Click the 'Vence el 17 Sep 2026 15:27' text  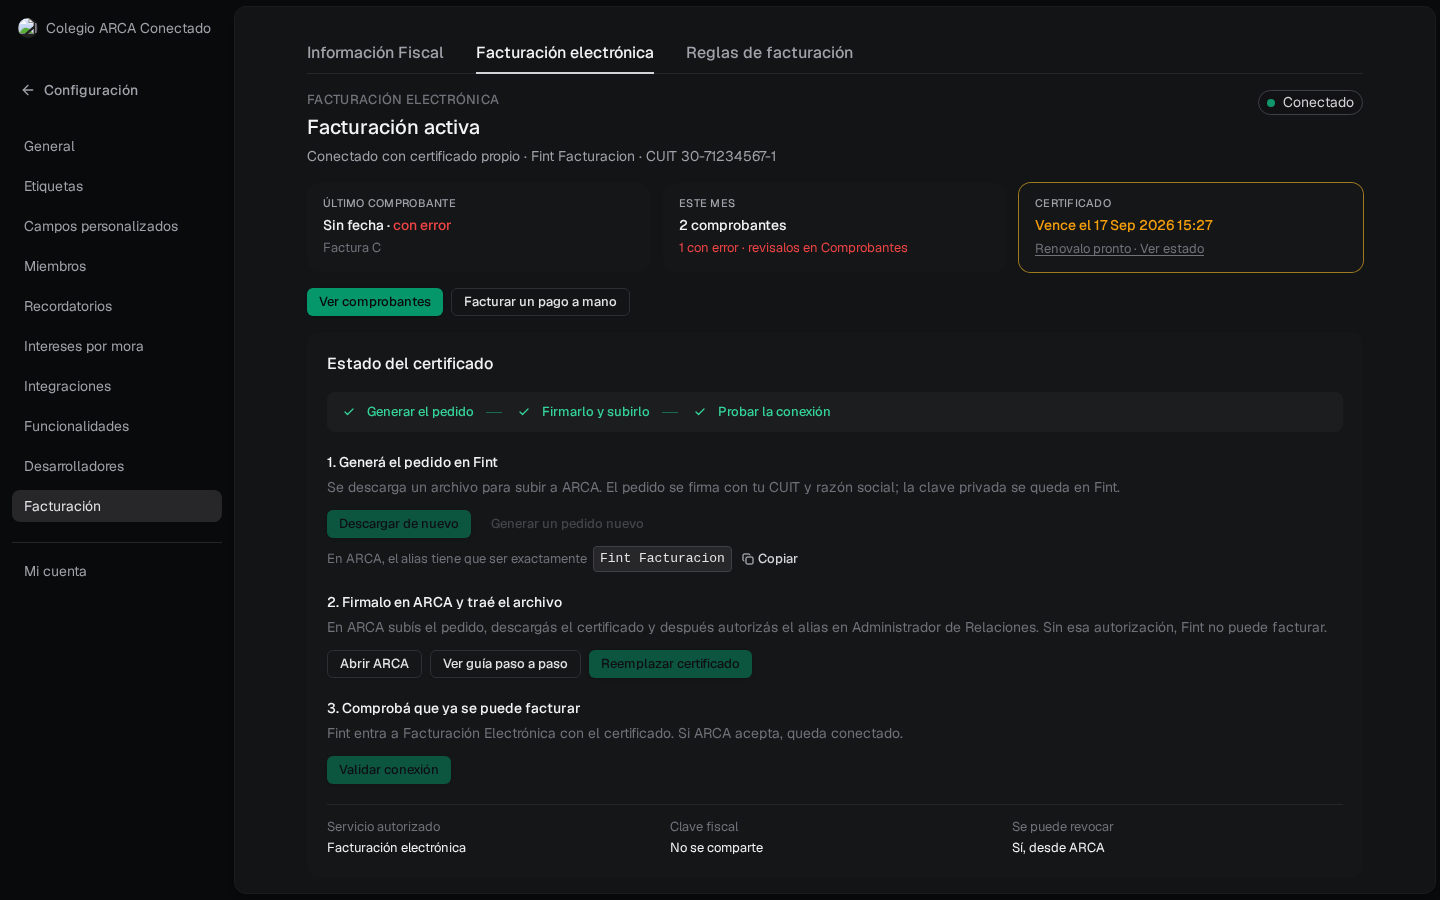click(x=1124, y=226)
